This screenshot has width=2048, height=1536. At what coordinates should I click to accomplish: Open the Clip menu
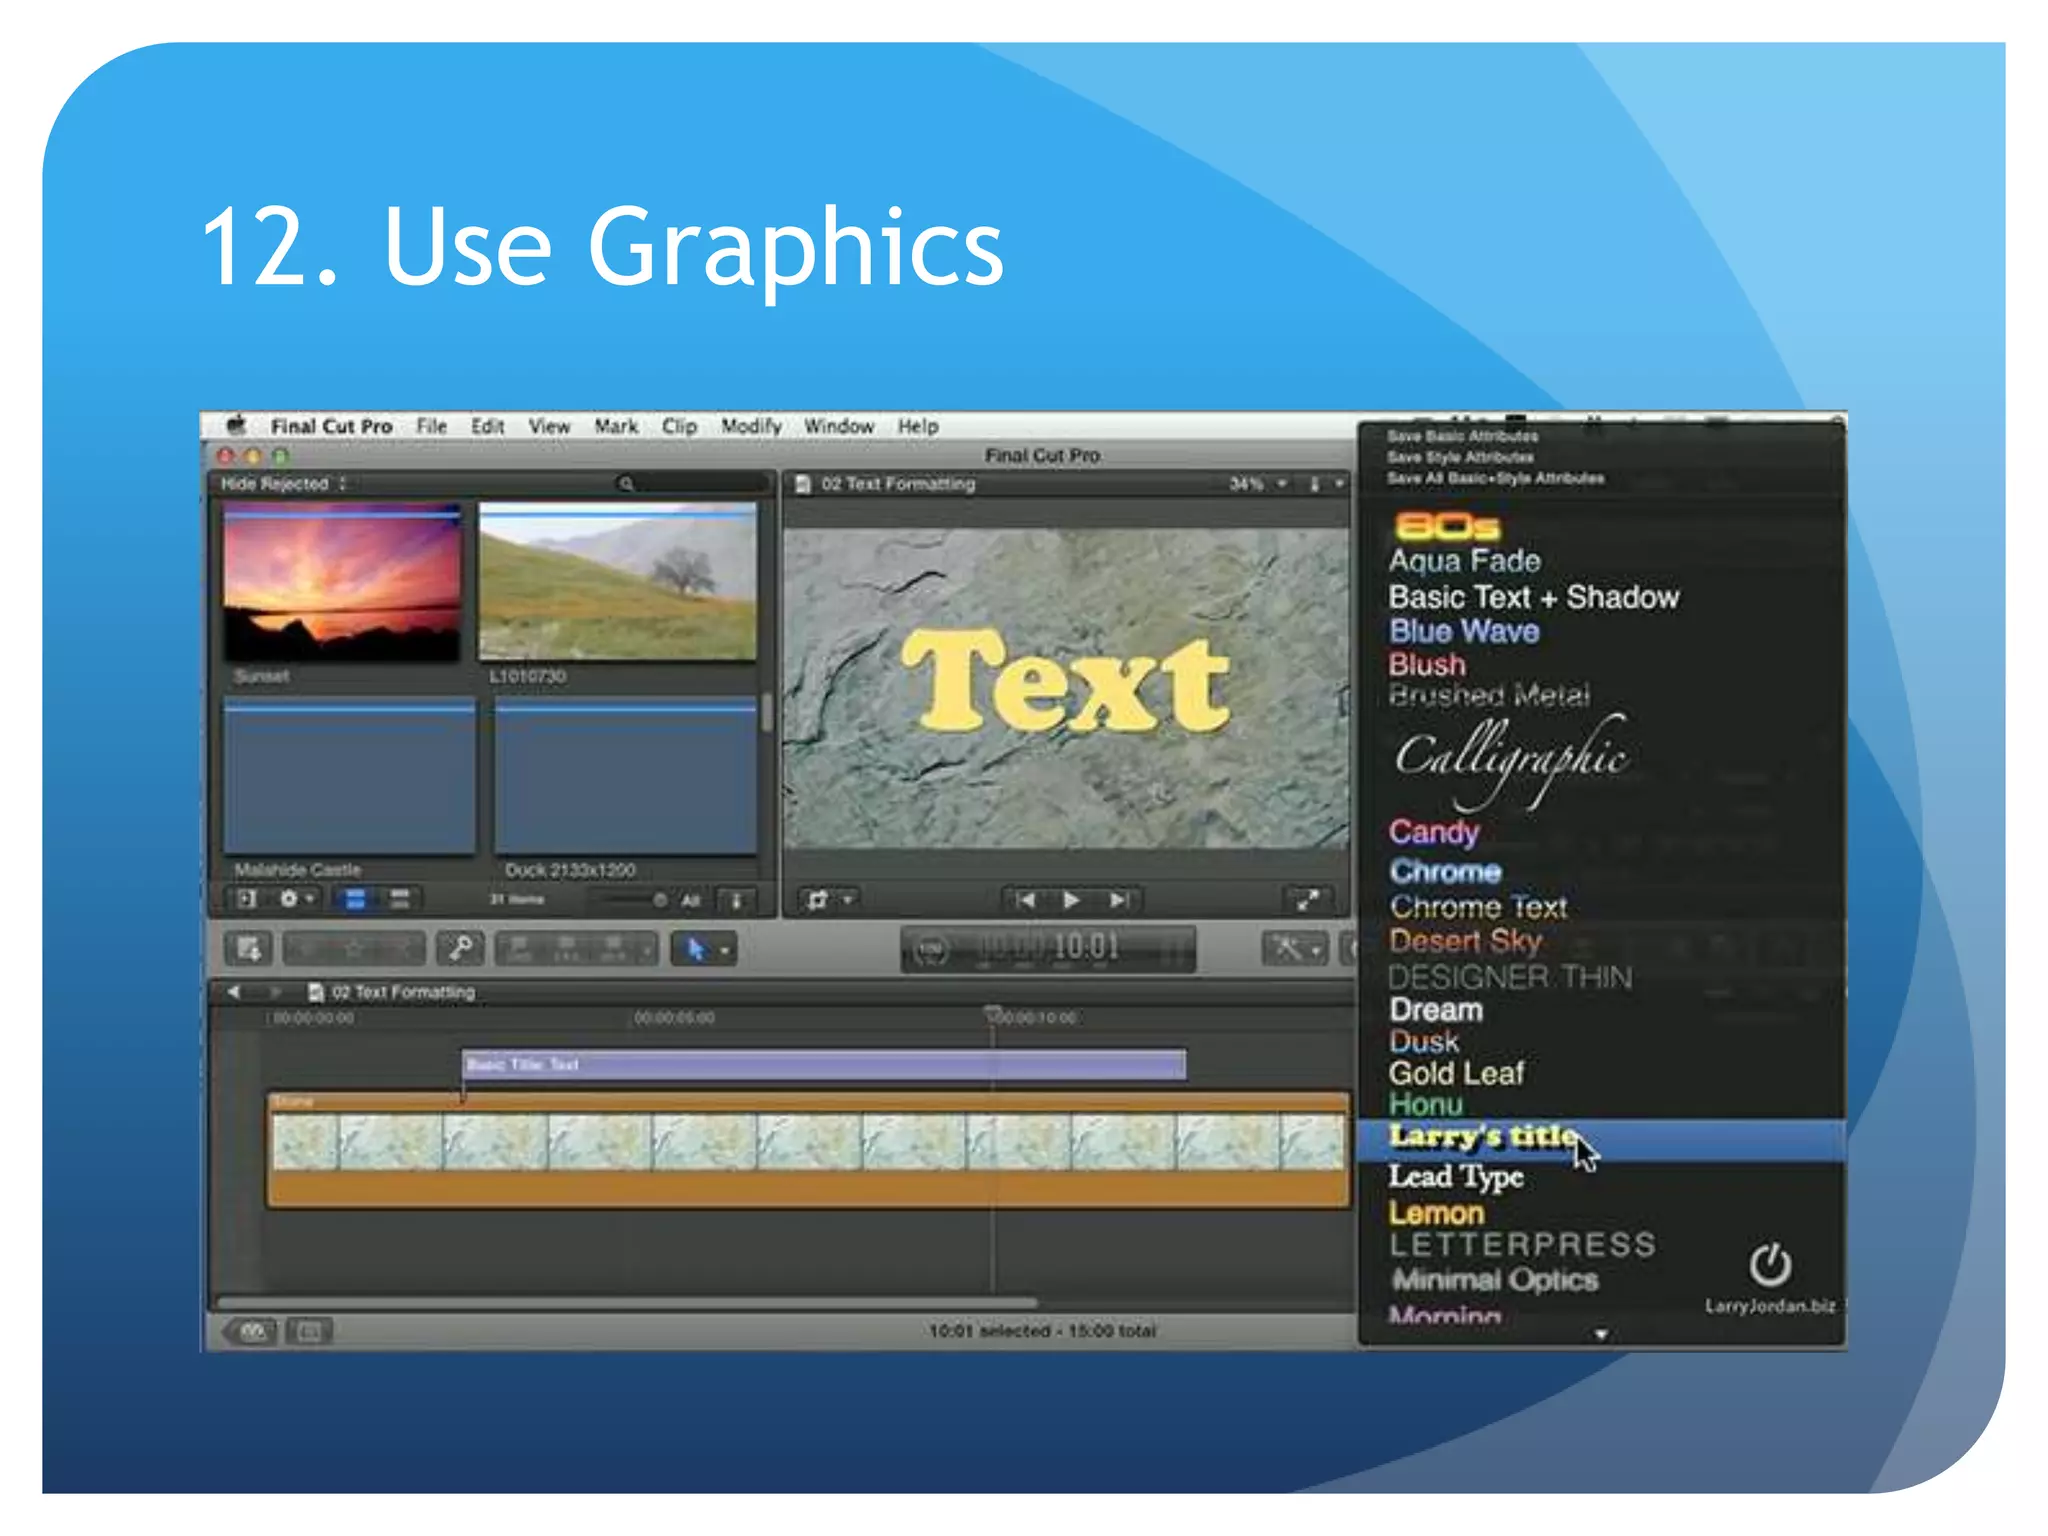(x=679, y=427)
